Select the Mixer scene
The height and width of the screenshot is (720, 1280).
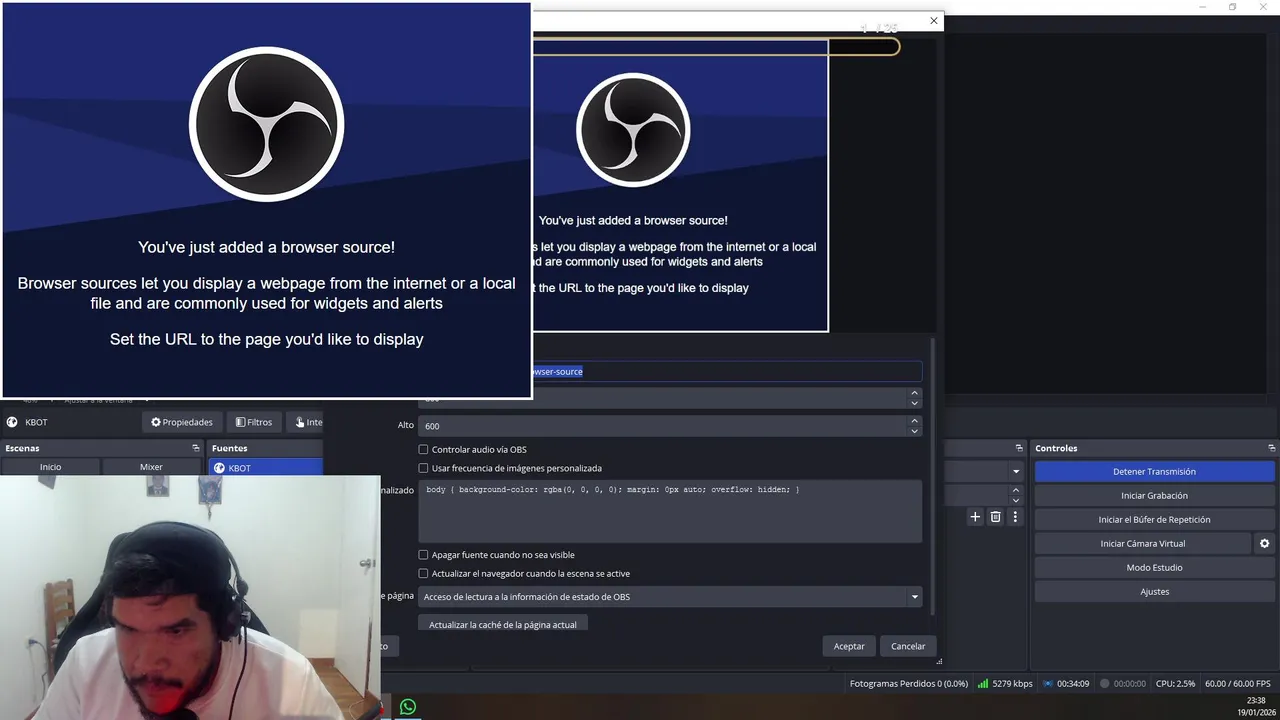tap(151, 467)
